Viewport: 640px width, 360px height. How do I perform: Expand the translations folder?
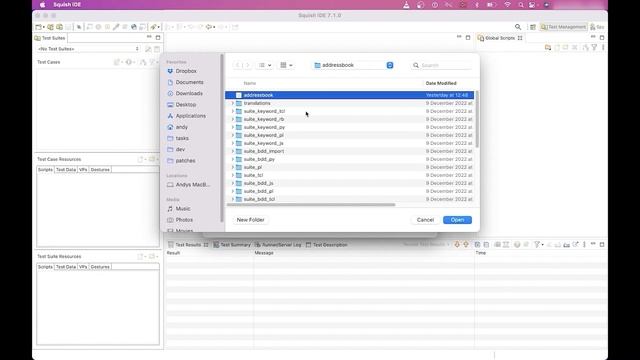pyautogui.click(x=233, y=103)
